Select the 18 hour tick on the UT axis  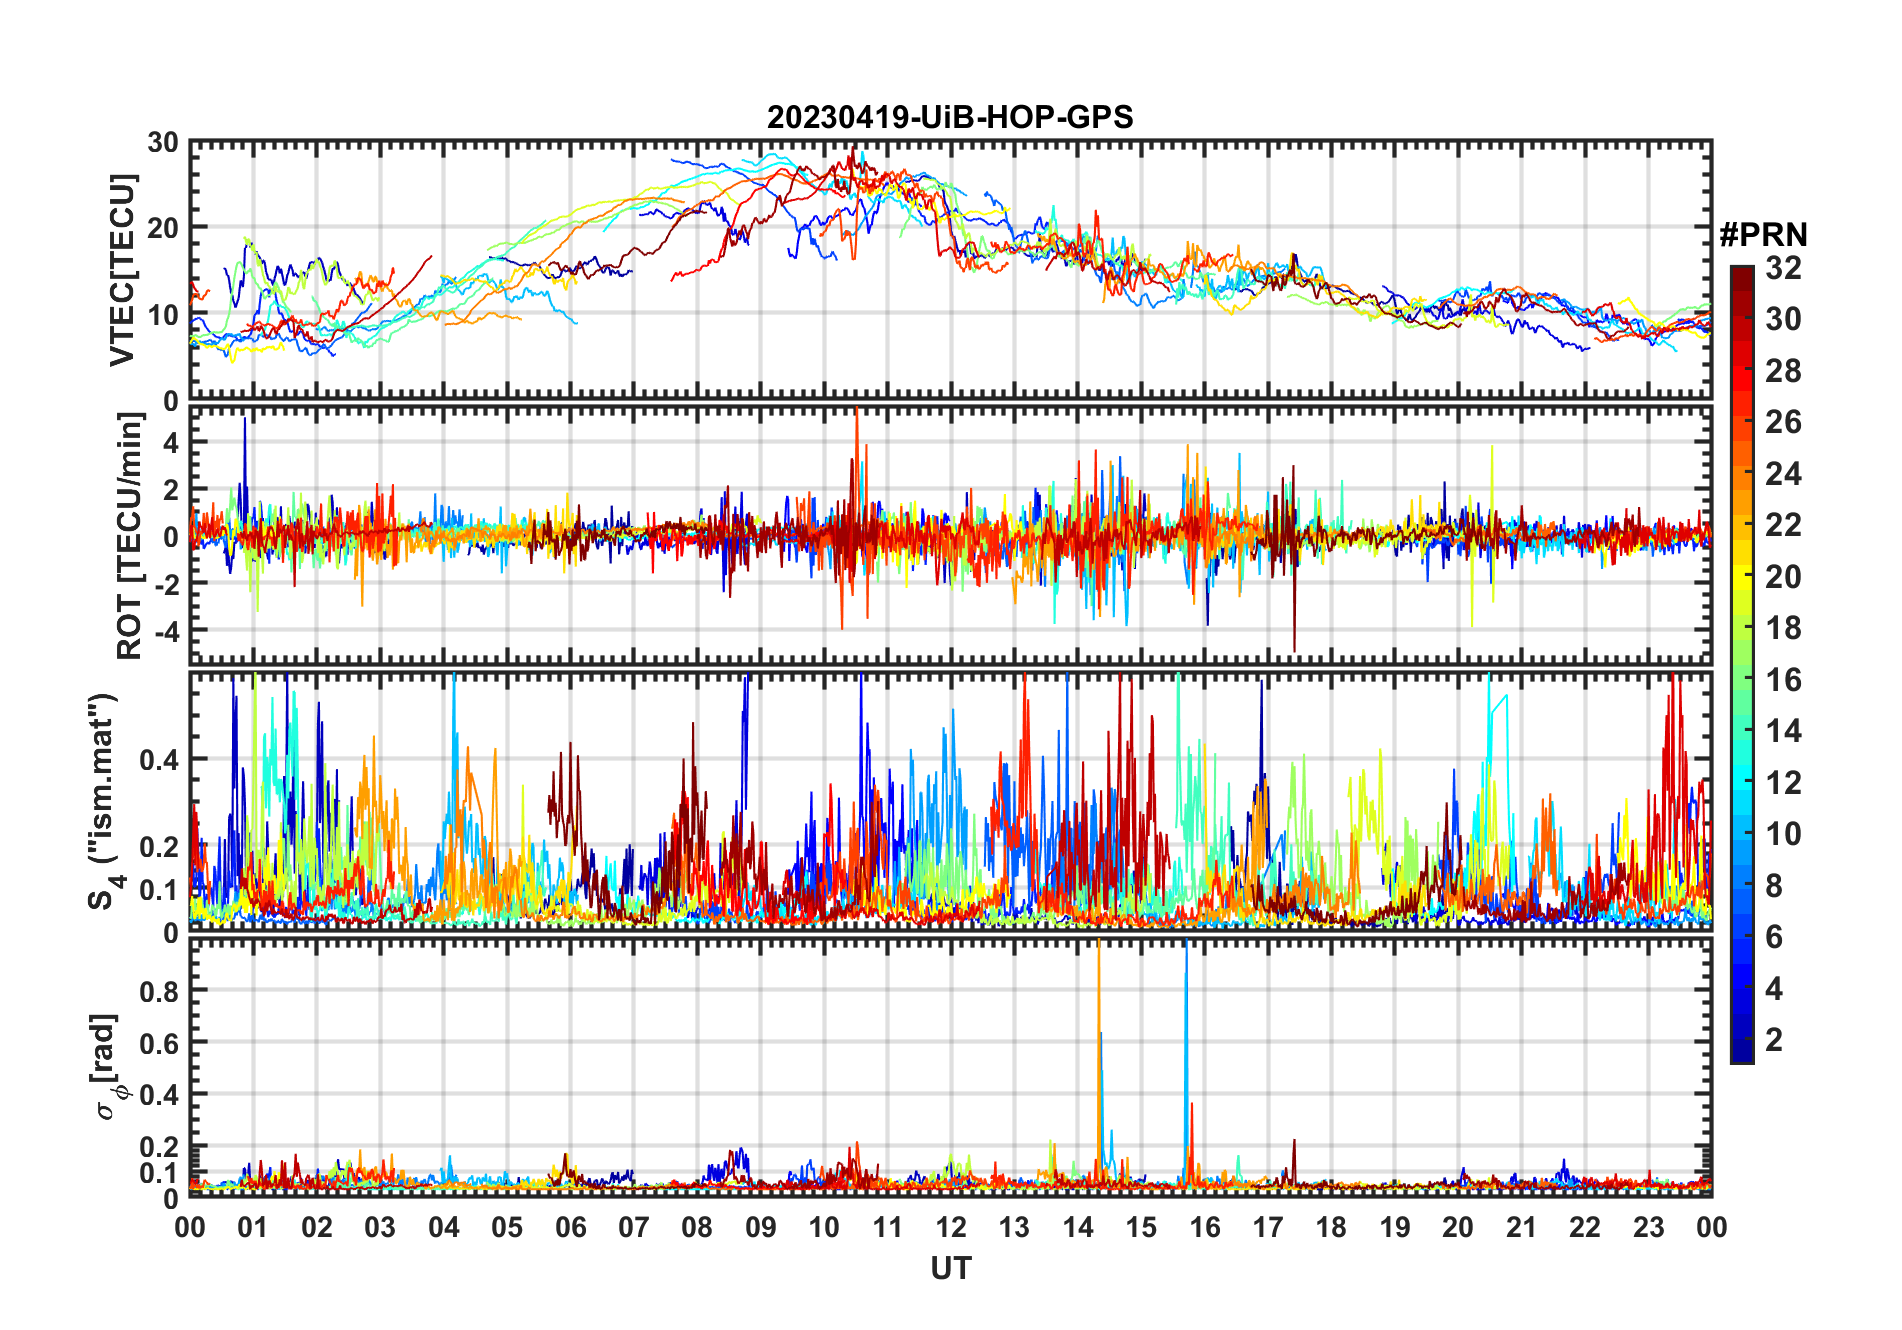click(x=1331, y=1227)
